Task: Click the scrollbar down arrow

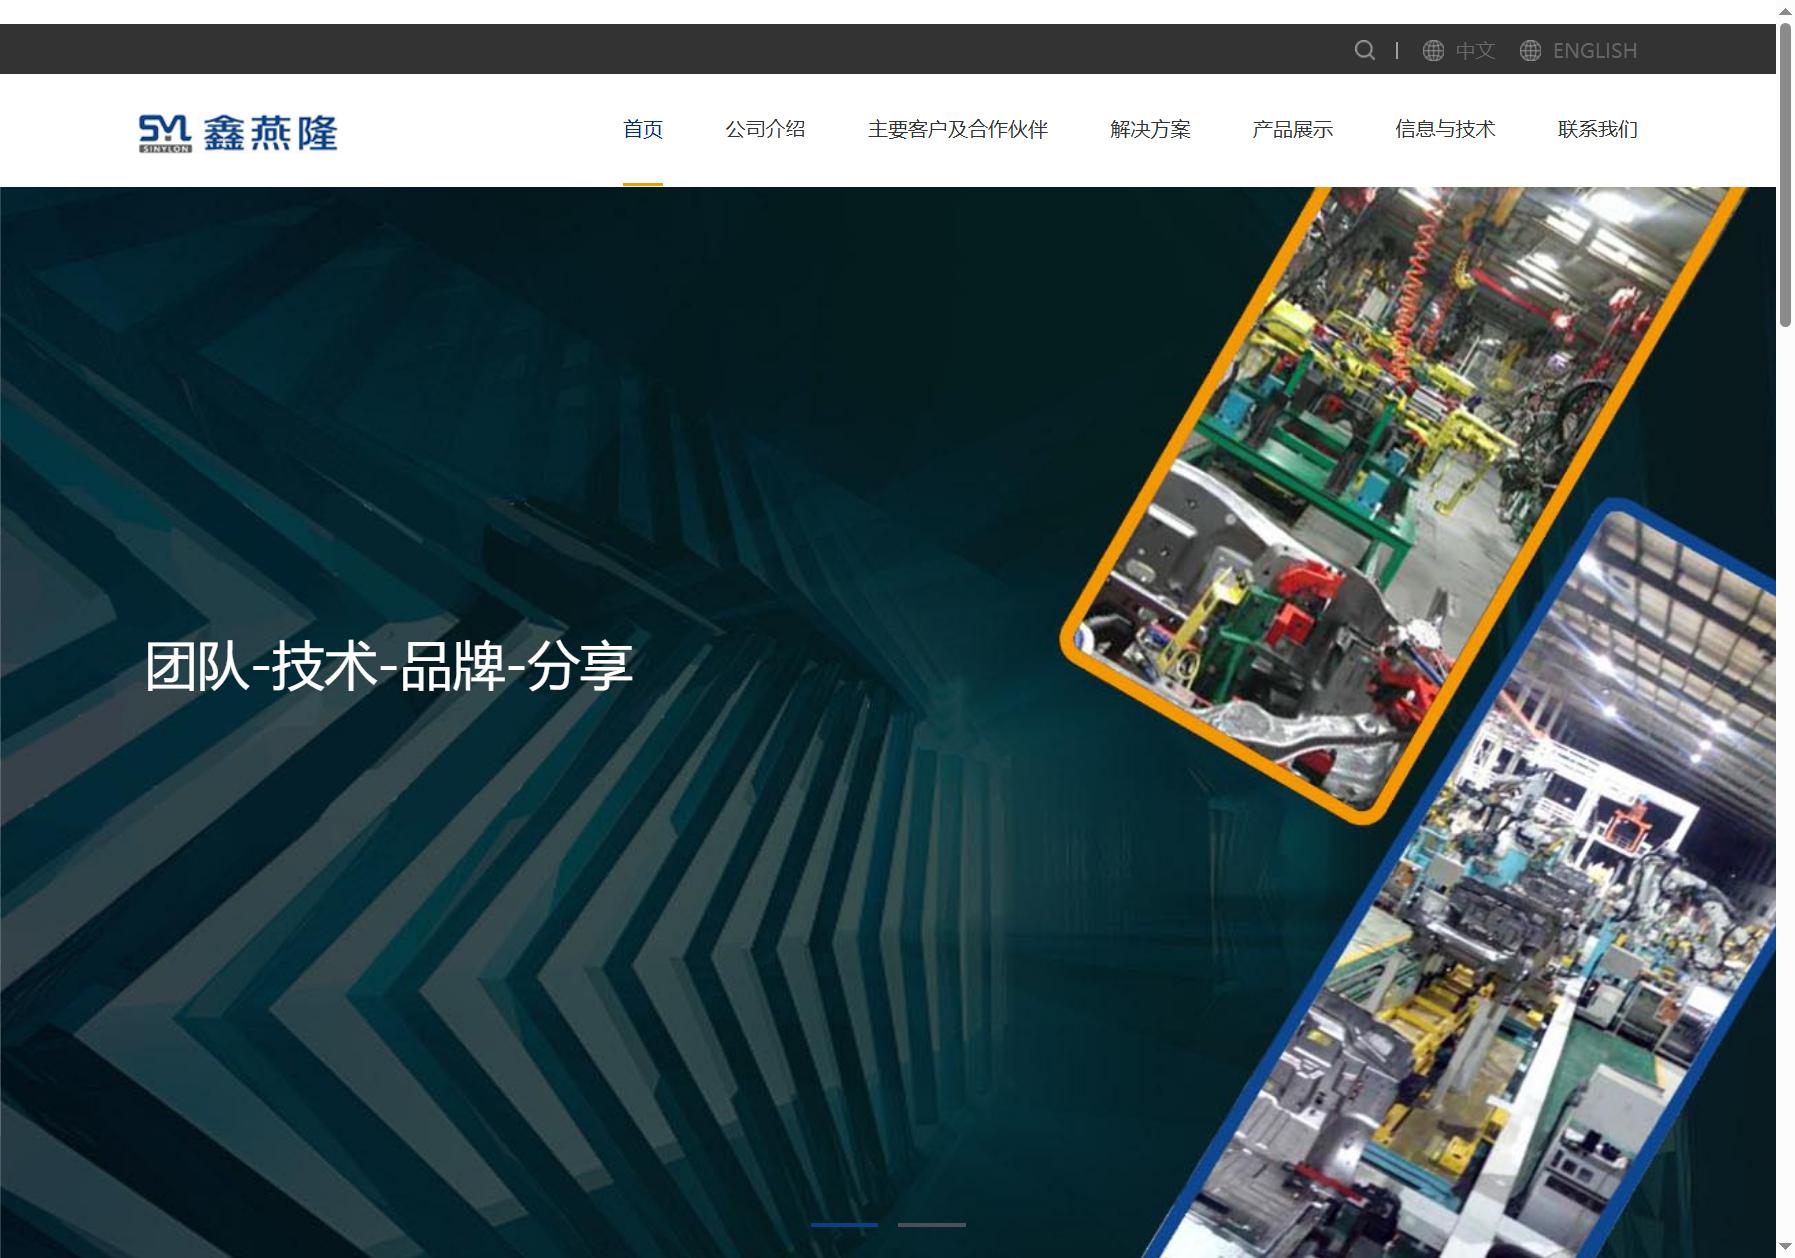Action: click(x=1785, y=1247)
